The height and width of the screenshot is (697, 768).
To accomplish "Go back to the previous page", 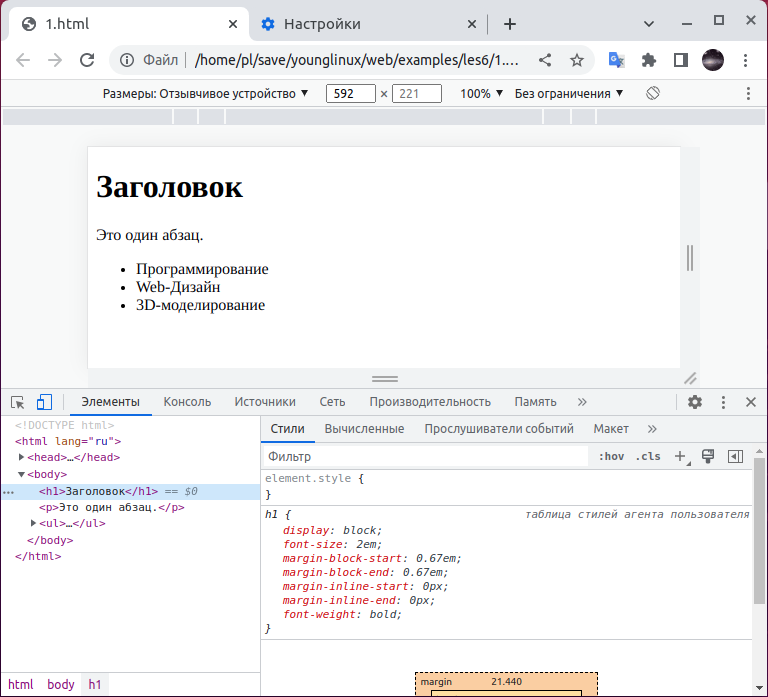I will click(23, 60).
